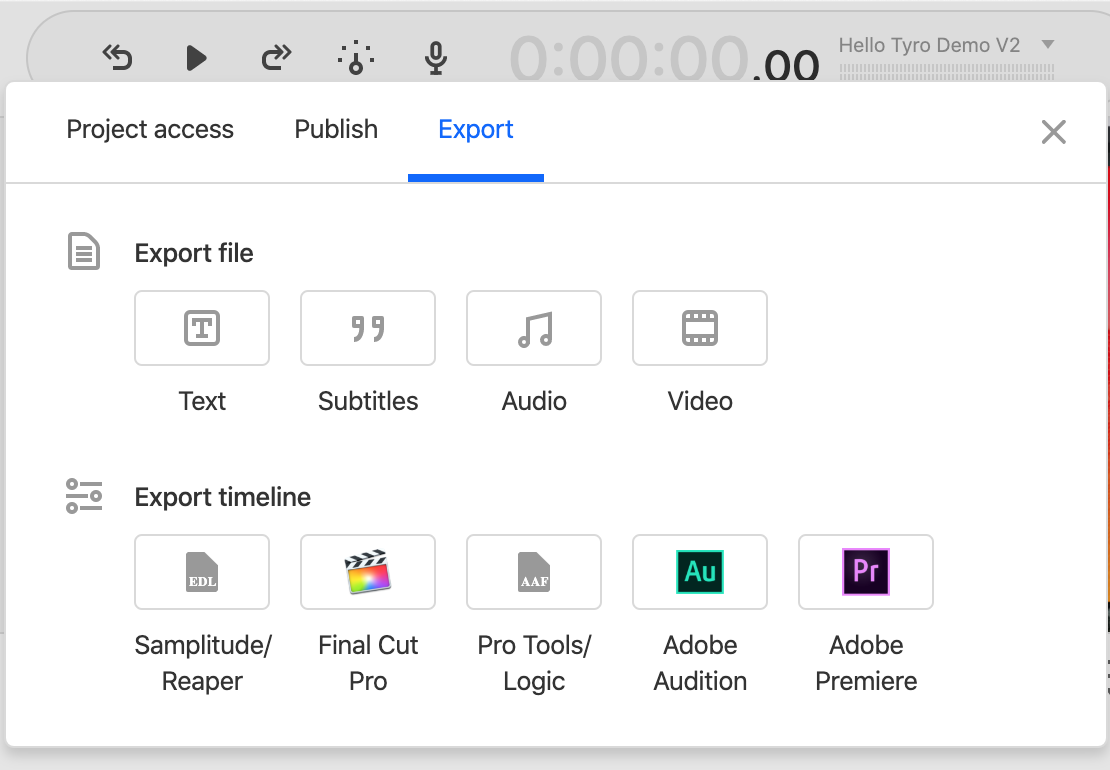Image resolution: width=1110 pixels, height=770 pixels.
Task: Open the Publish tab
Action: coord(336,130)
